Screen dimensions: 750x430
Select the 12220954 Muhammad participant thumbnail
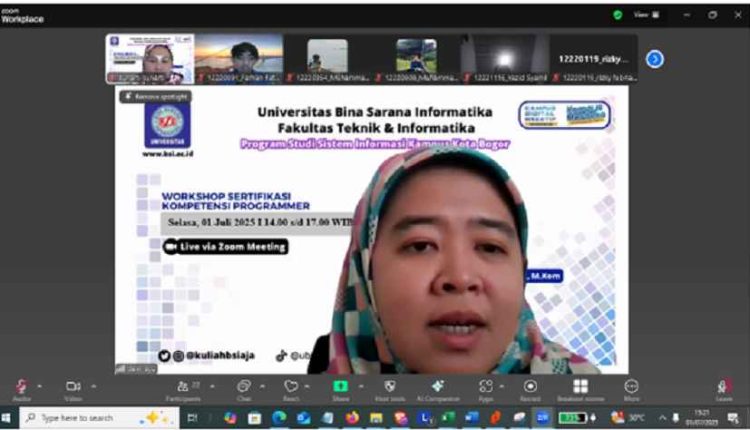328,59
